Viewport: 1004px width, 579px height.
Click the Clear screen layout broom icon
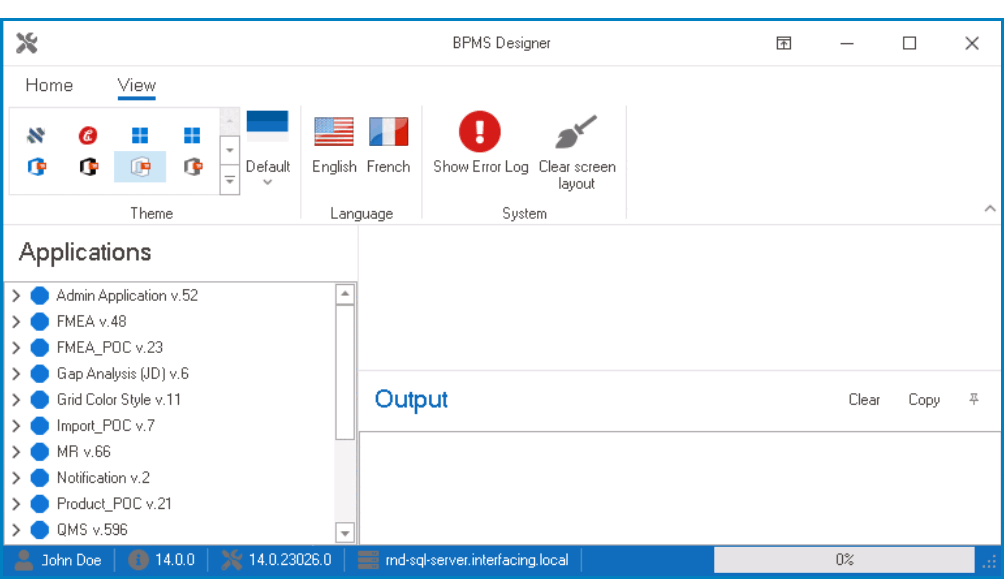point(576,131)
